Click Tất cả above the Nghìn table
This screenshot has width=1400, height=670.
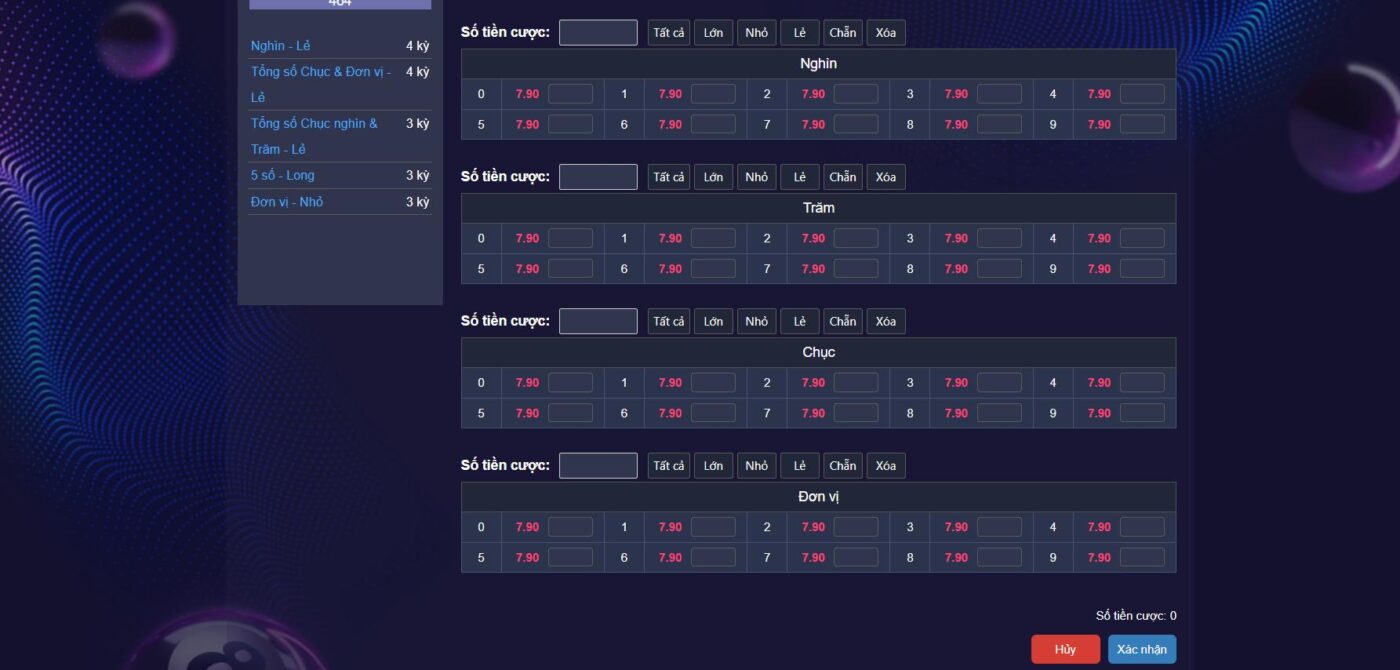[x=669, y=33]
